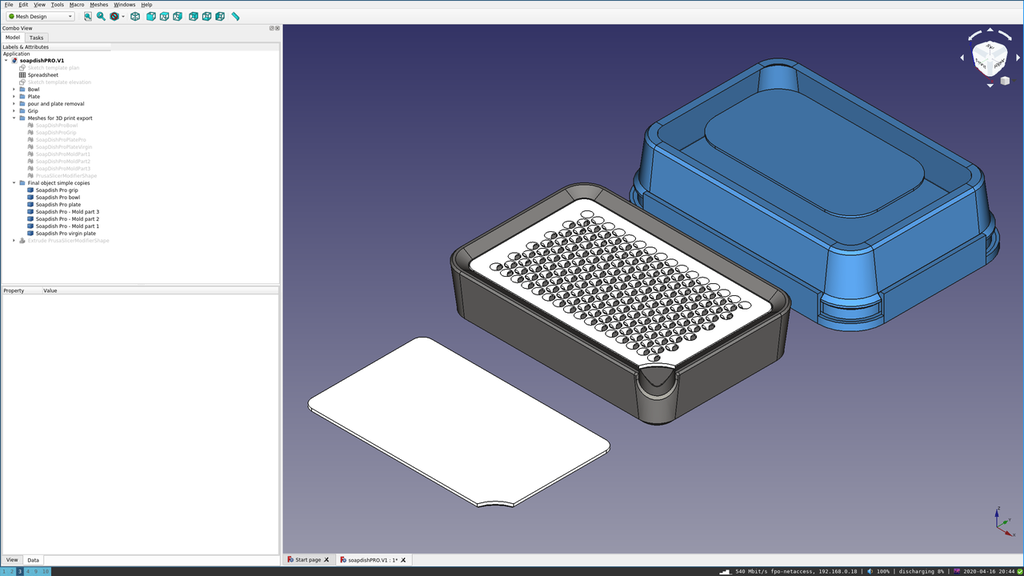Open the Meshes menu
Screen dimensions: 1024x576
click(x=99, y=5)
